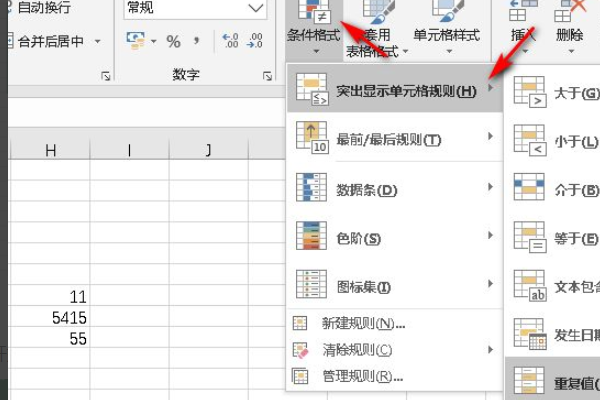This screenshot has height=400, width=600.
Task: Click the Color Scales (色阶) icon
Action: pyautogui.click(x=311, y=236)
